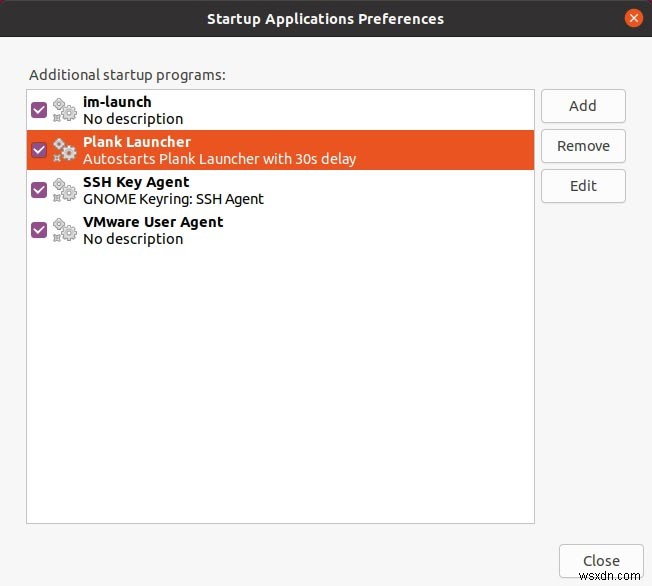Select the SSH Key Agent entry name
This screenshot has height=586, width=652.
click(x=136, y=182)
